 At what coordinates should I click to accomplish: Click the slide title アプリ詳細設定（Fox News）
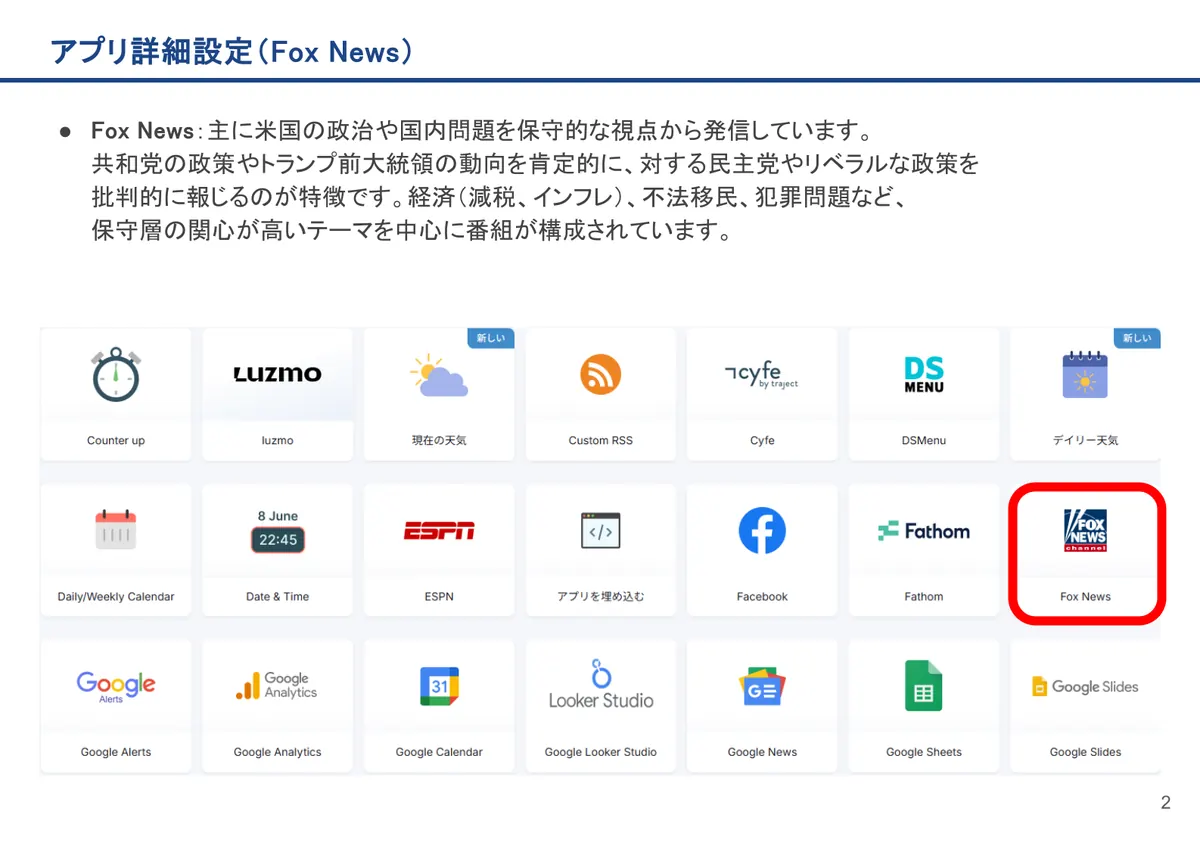(231, 51)
